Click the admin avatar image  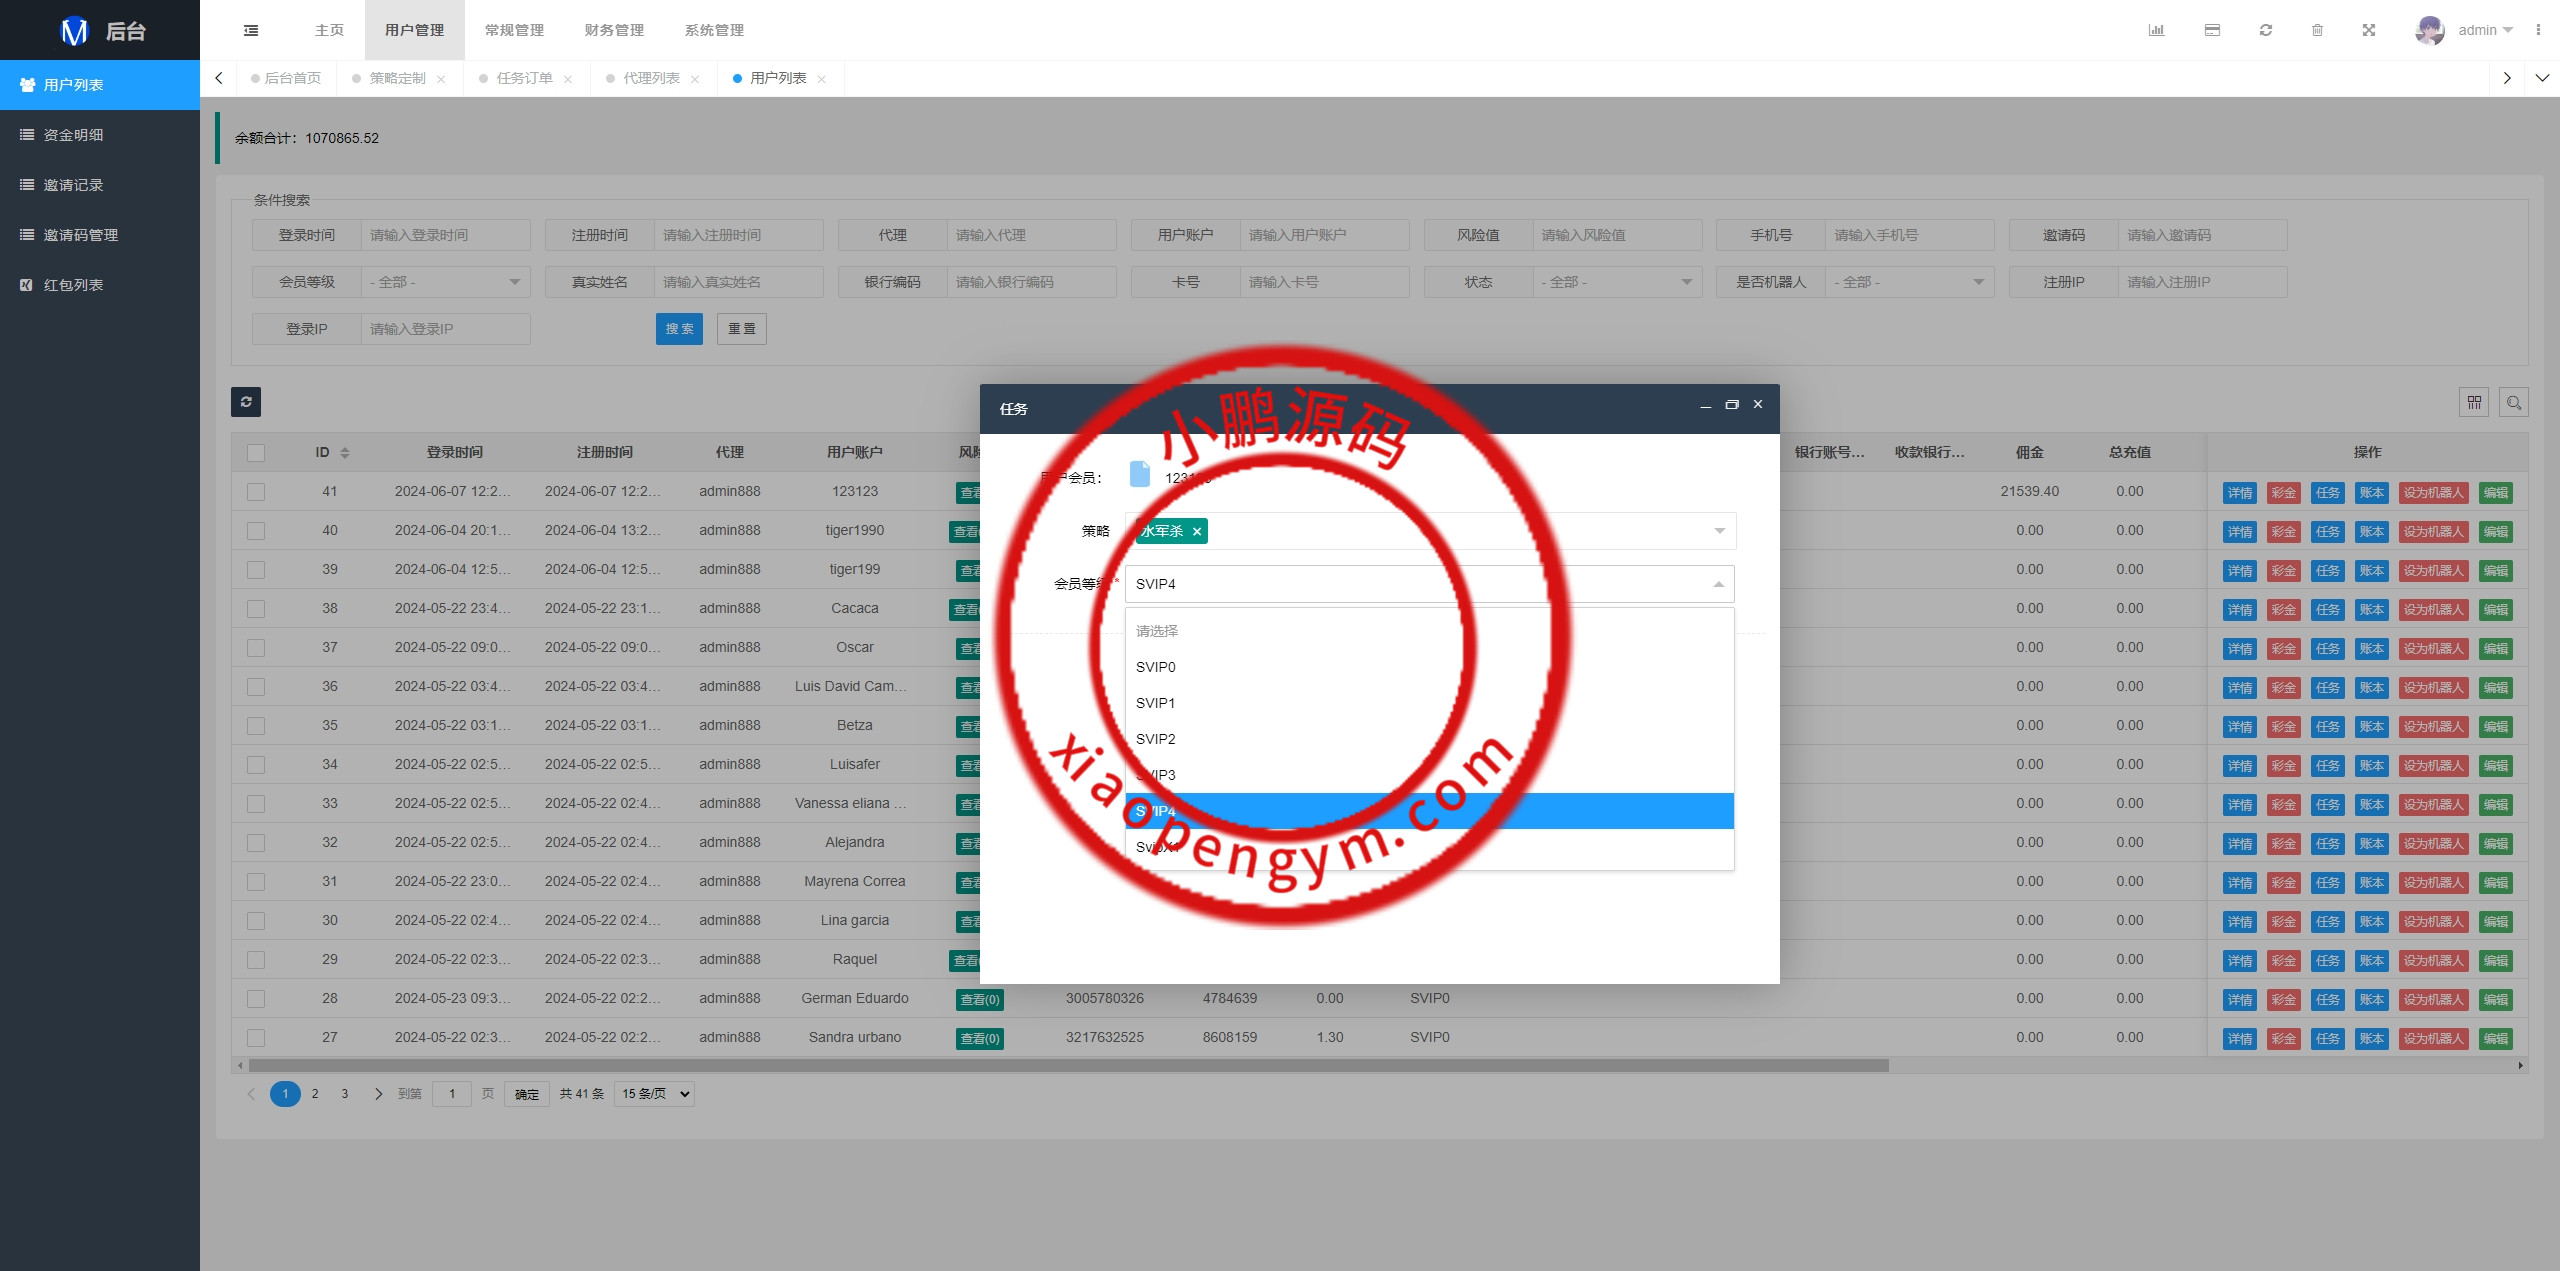pyautogui.click(x=2430, y=30)
